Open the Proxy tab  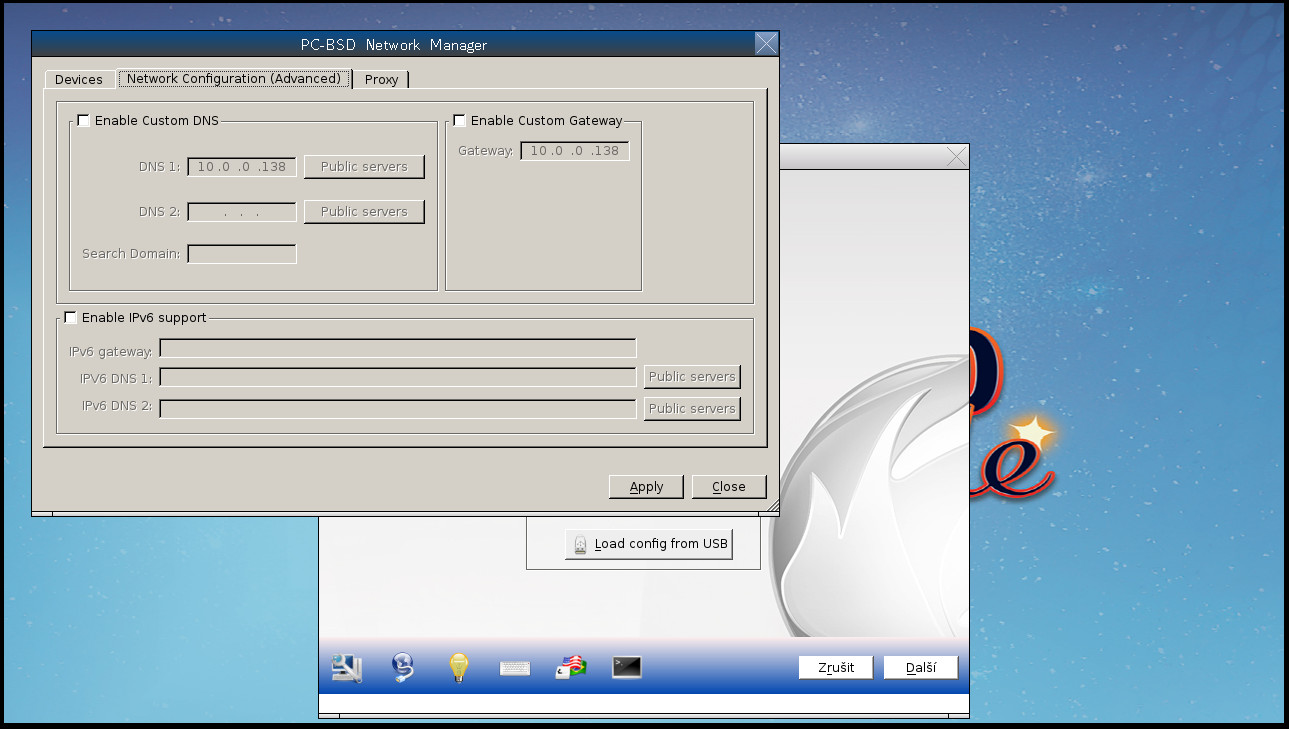[382, 79]
